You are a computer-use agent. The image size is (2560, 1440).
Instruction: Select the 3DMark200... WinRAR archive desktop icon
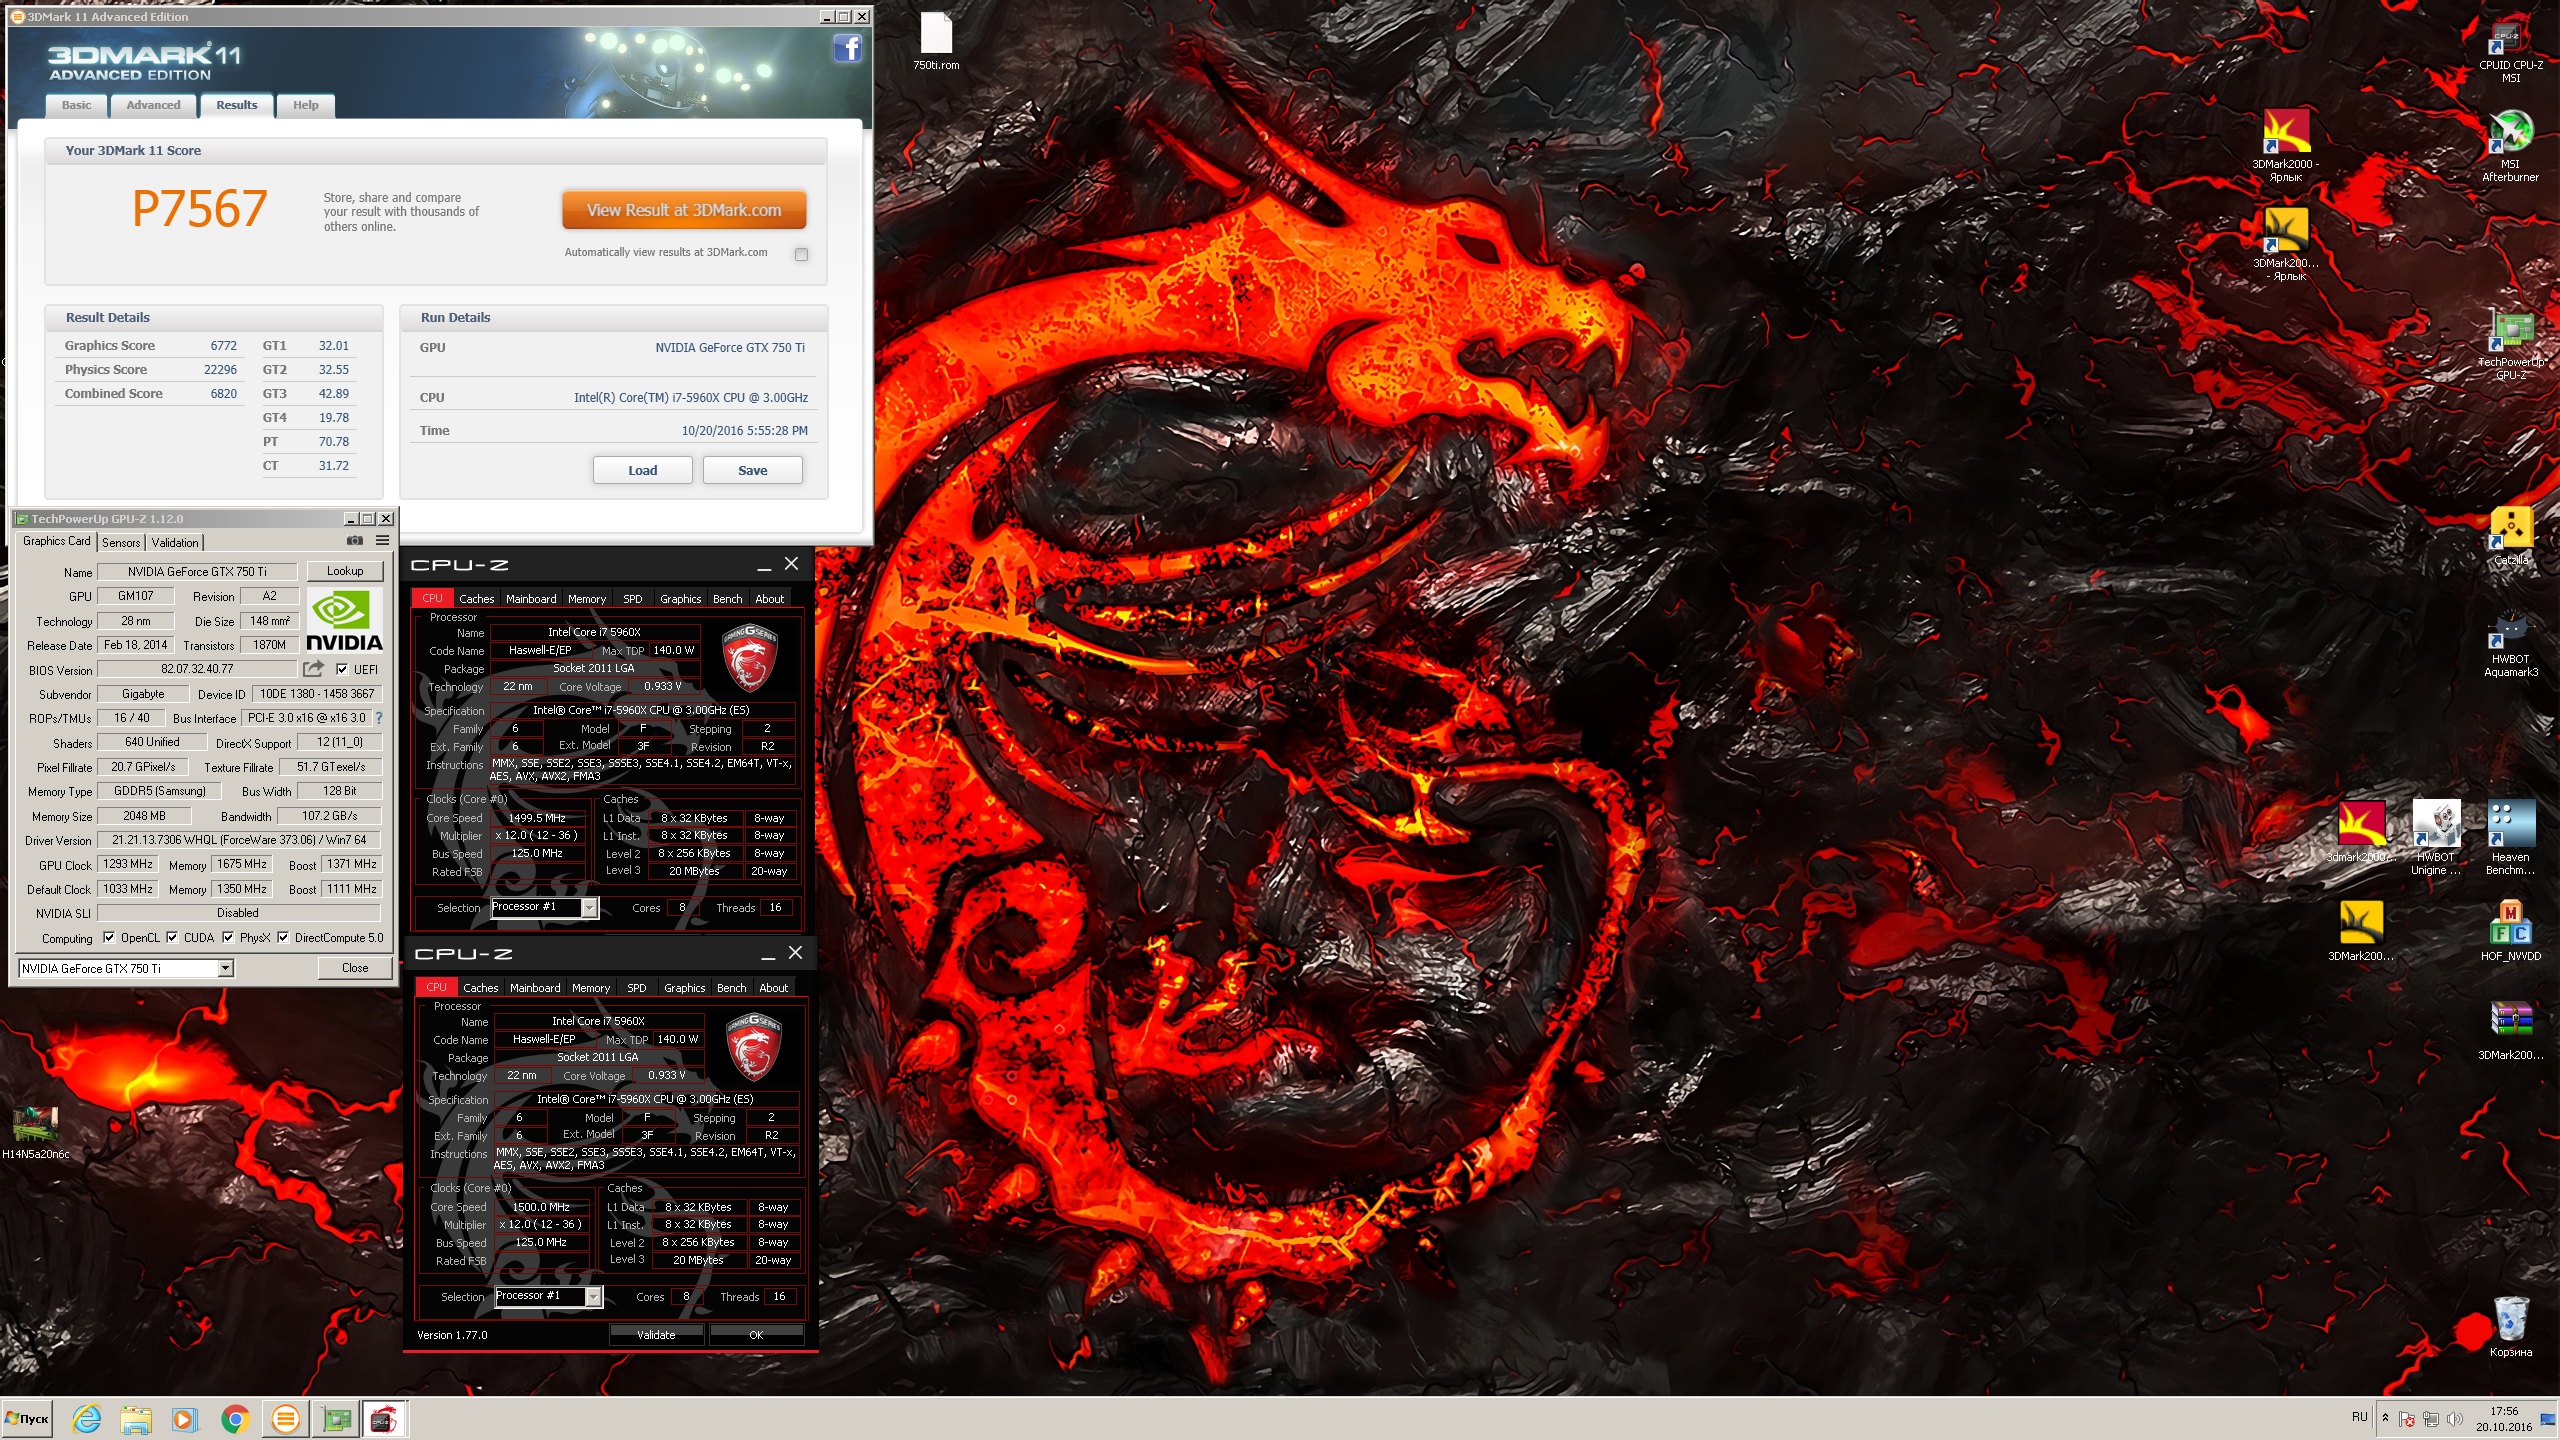coord(2510,1030)
